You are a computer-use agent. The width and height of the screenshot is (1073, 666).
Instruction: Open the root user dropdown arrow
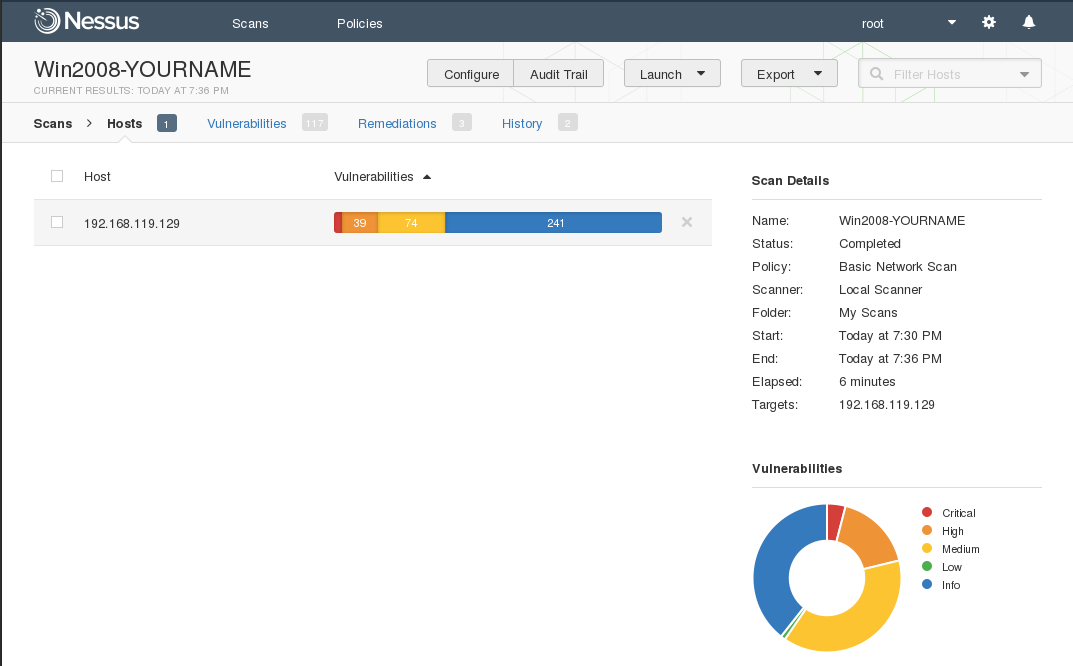[x=952, y=22]
